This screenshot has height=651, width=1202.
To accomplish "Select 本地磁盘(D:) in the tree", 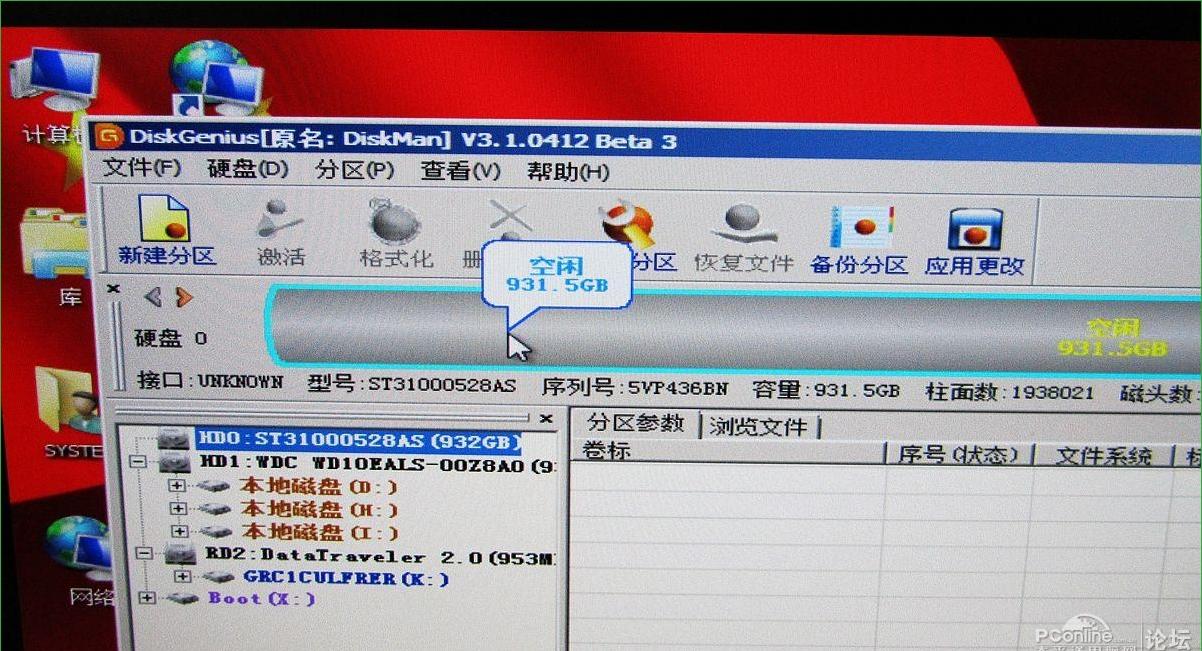I will (318, 487).
